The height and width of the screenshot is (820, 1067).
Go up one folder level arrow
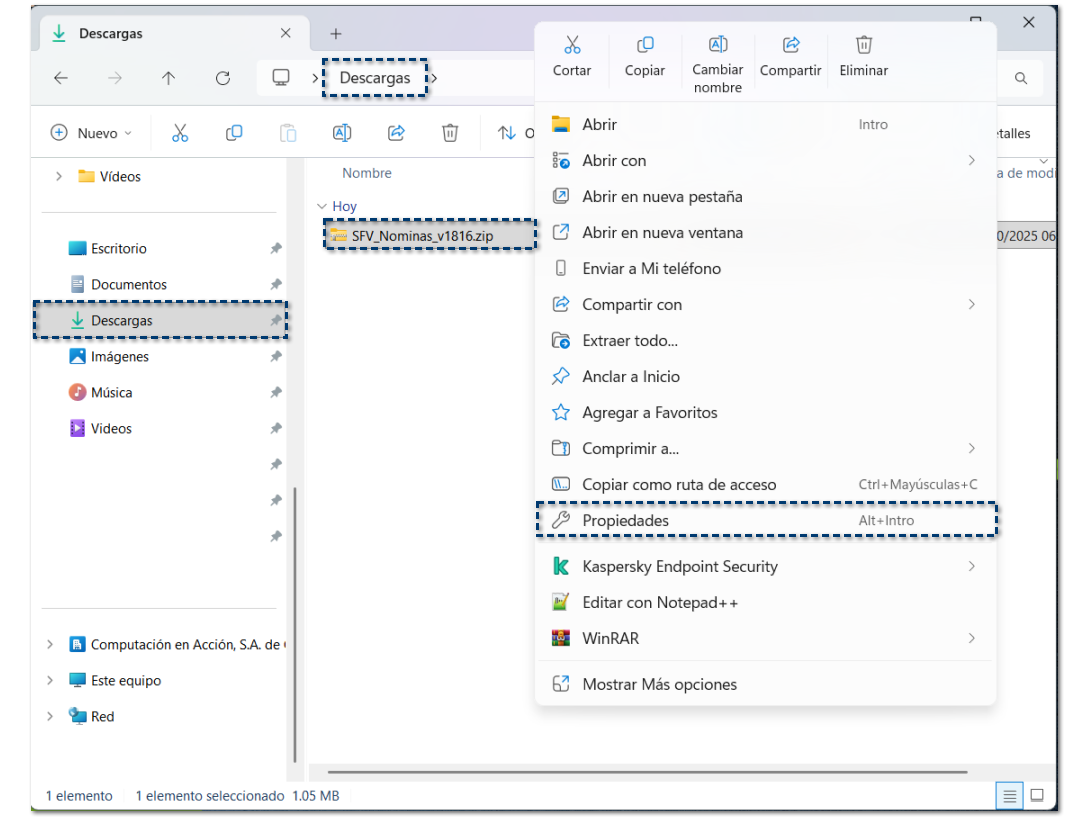pyautogui.click(x=168, y=78)
